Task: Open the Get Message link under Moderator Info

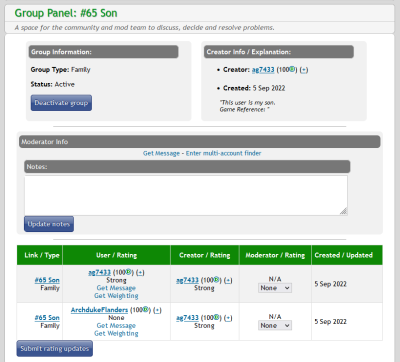Action: coord(161,153)
